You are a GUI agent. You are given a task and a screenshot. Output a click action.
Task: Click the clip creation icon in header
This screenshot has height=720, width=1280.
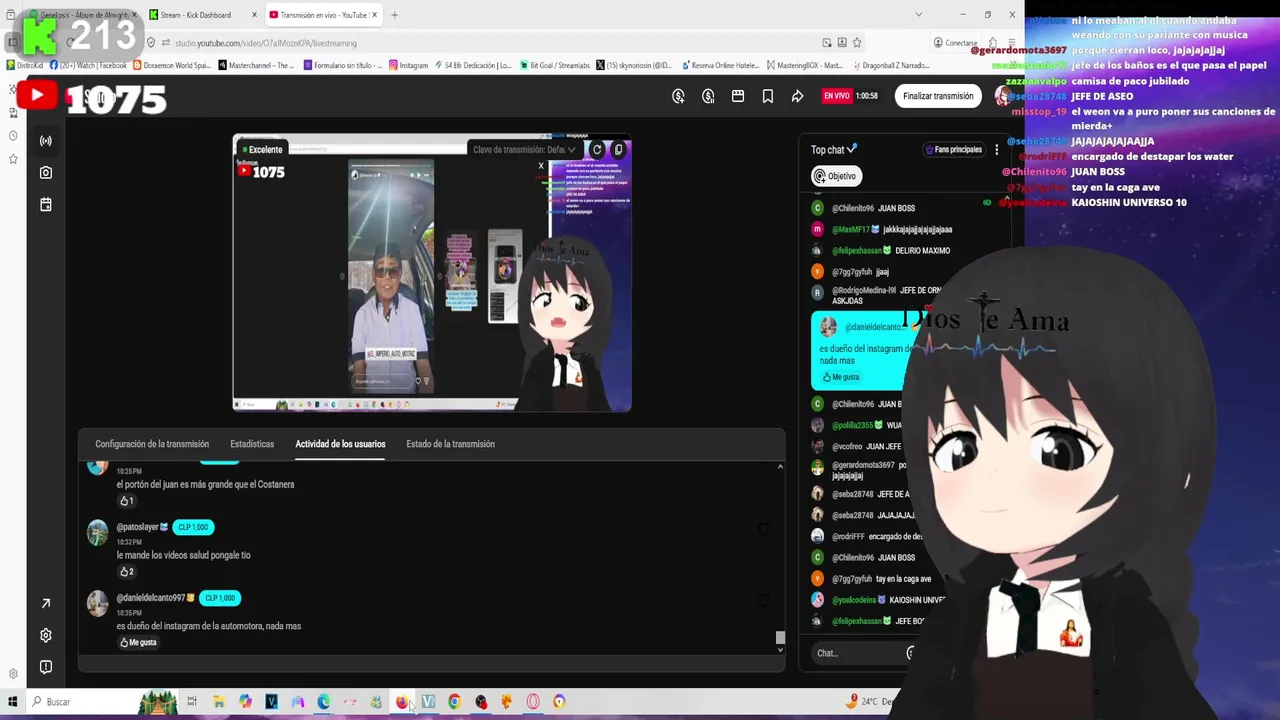coord(738,96)
